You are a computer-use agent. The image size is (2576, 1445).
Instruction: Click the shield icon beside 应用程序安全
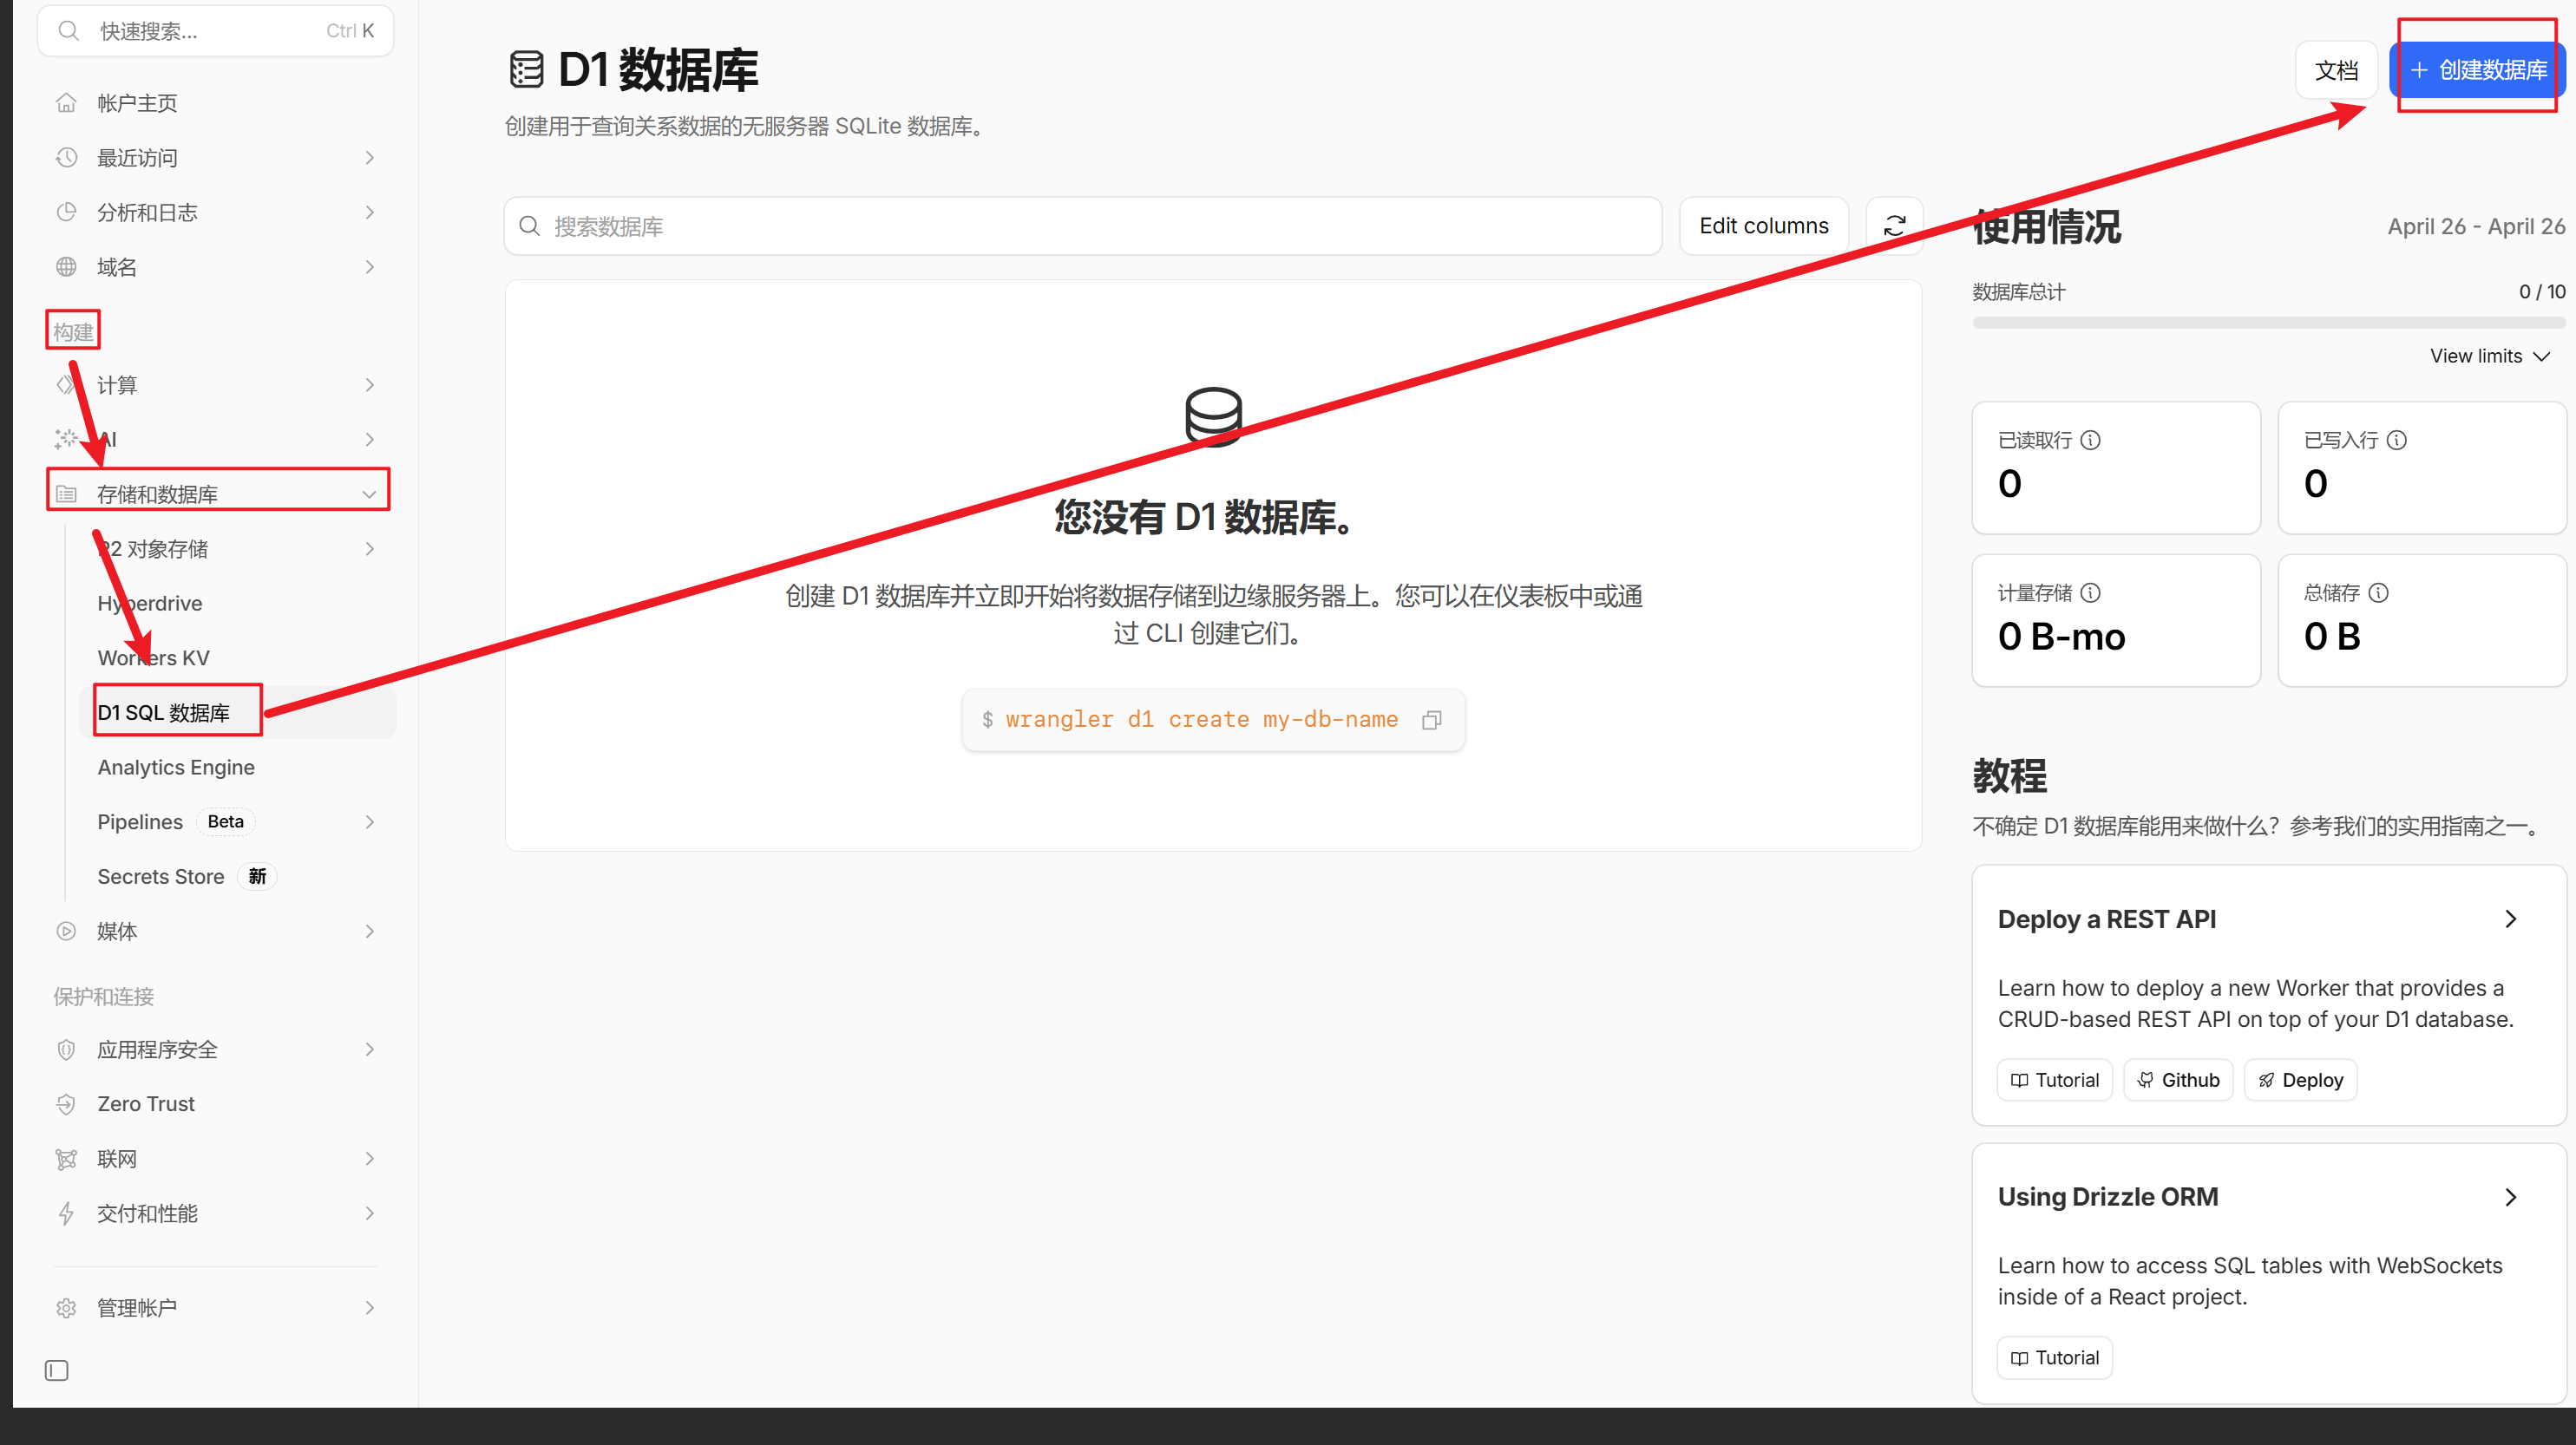tap(66, 1049)
